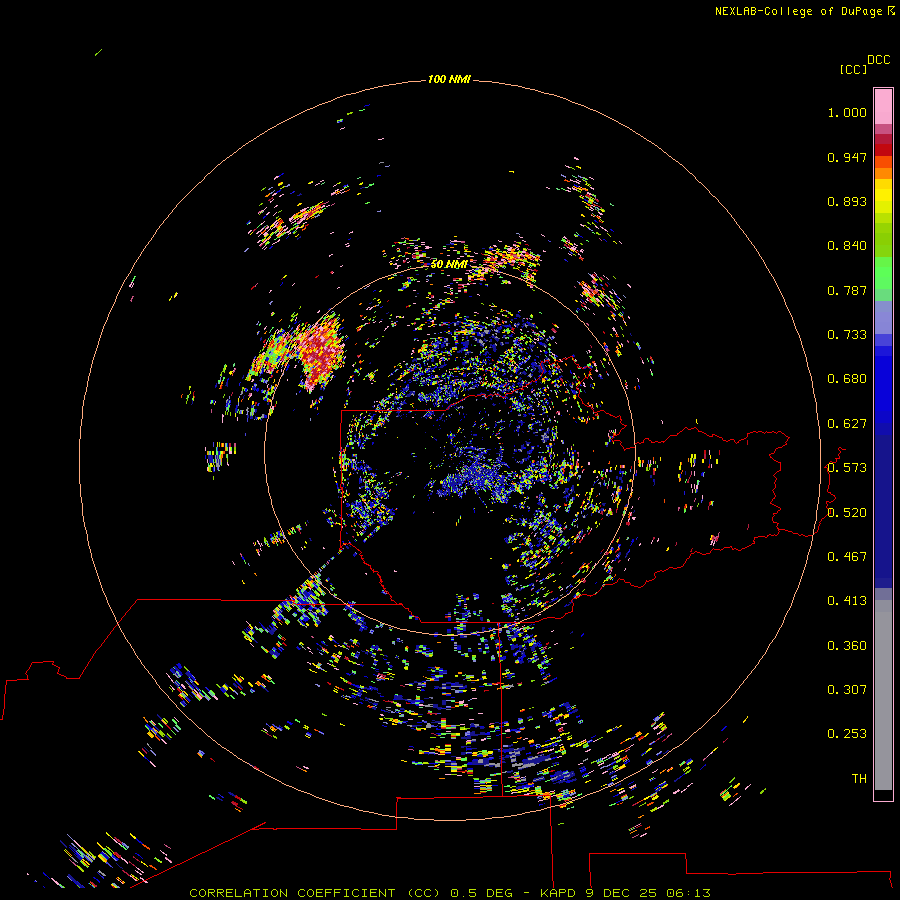Click the large red-pink echo cluster
The width and height of the screenshot is (900, 900).
pyautogui.click(x=319, y=351)
